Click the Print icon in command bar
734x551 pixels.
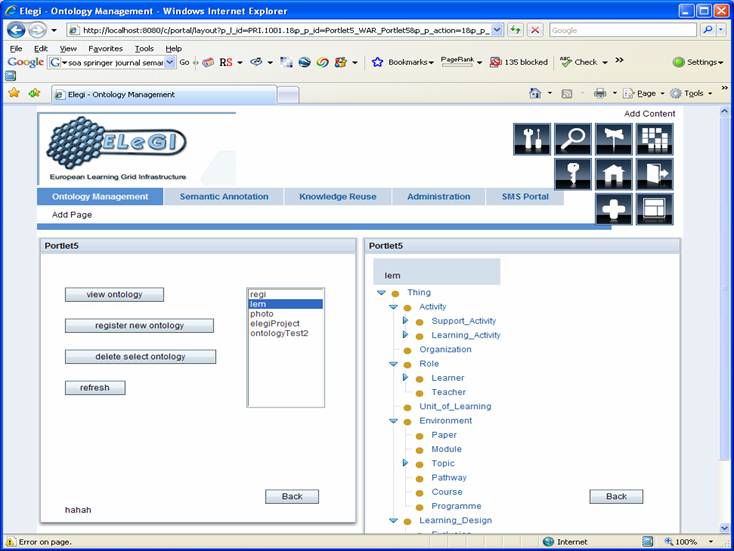pos(600,93)
